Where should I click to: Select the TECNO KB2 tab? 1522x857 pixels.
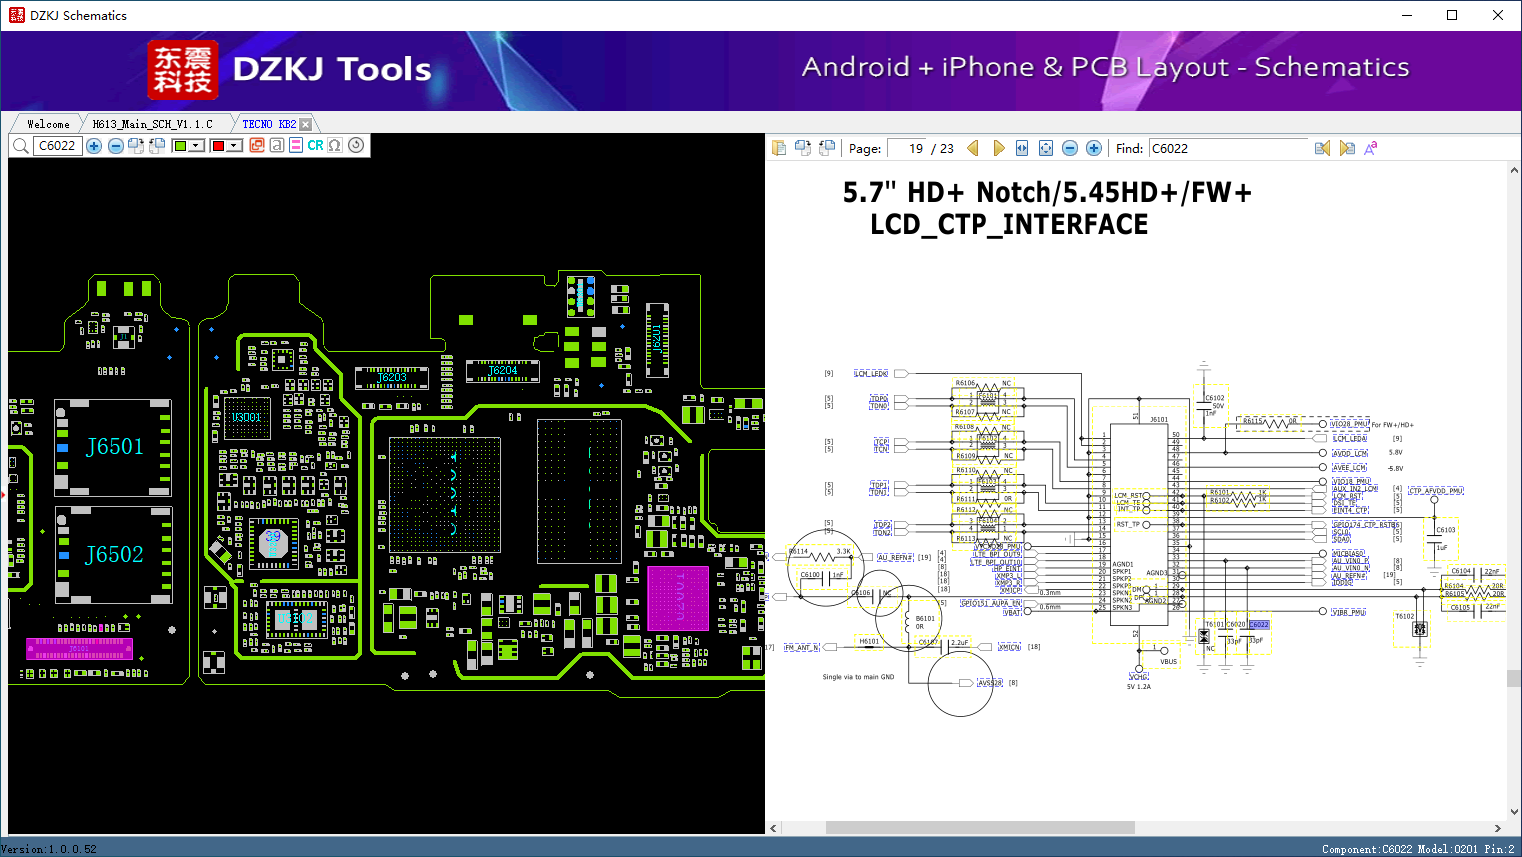click(x=268, y=124)
